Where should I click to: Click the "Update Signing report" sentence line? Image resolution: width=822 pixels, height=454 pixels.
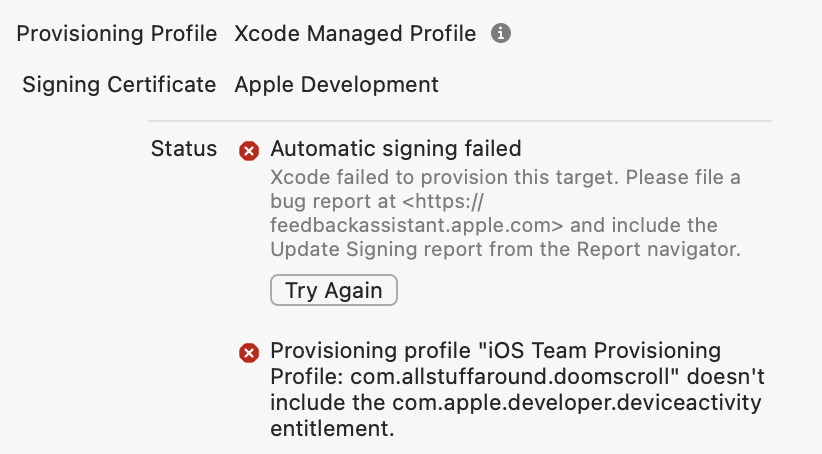click(505, 250)
